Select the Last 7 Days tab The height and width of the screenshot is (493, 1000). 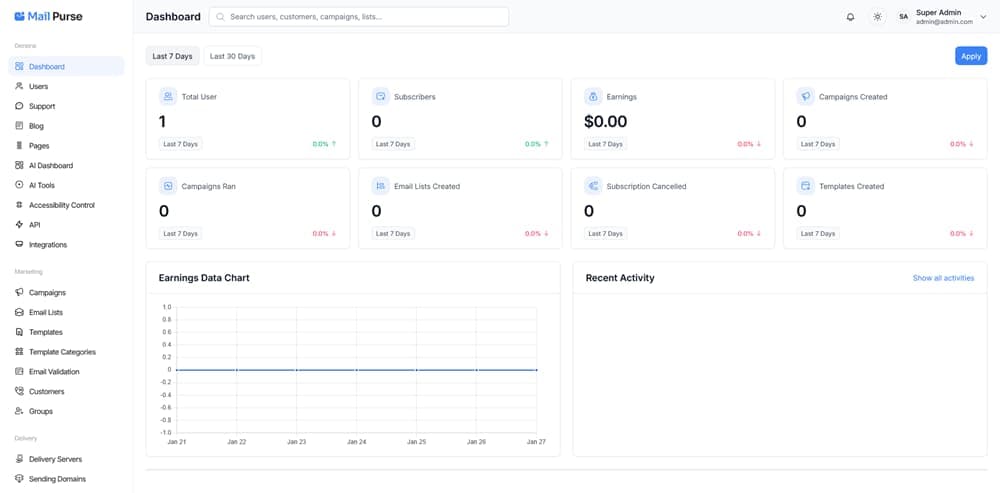[172, 56]
